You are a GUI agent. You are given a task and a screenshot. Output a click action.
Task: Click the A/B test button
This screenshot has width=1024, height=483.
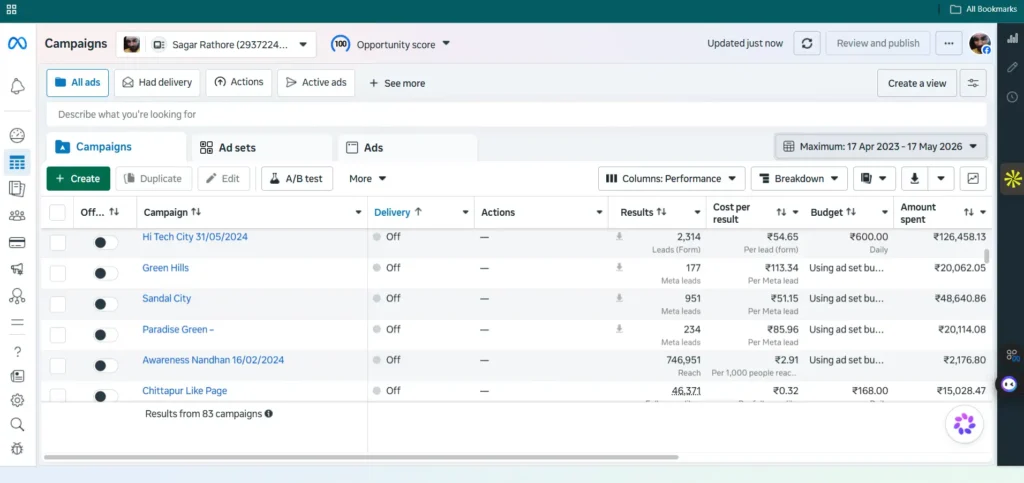[x=297, y=178]
